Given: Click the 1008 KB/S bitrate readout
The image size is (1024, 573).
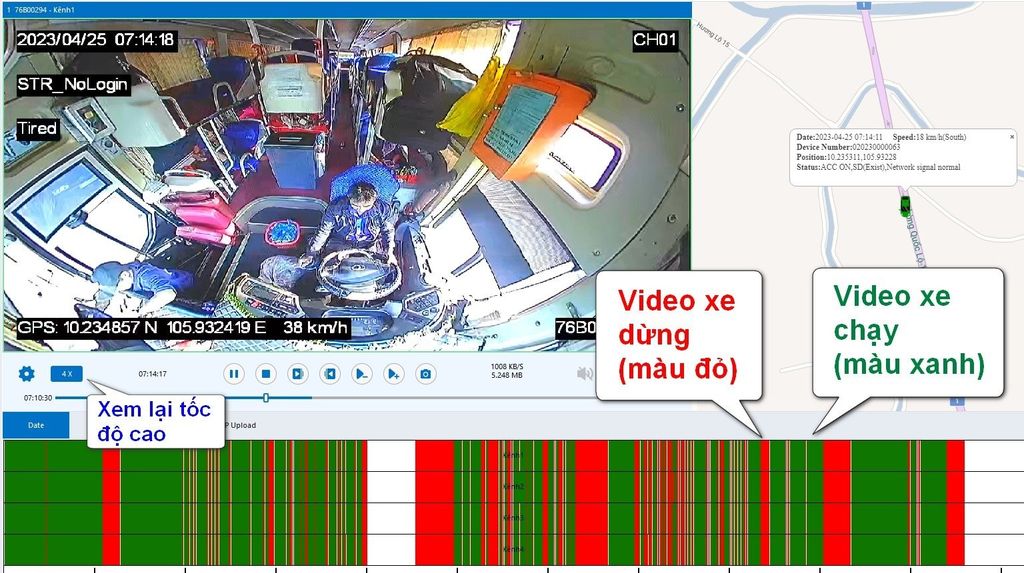Looking at the screenshot, I should [x=507, y=367].
